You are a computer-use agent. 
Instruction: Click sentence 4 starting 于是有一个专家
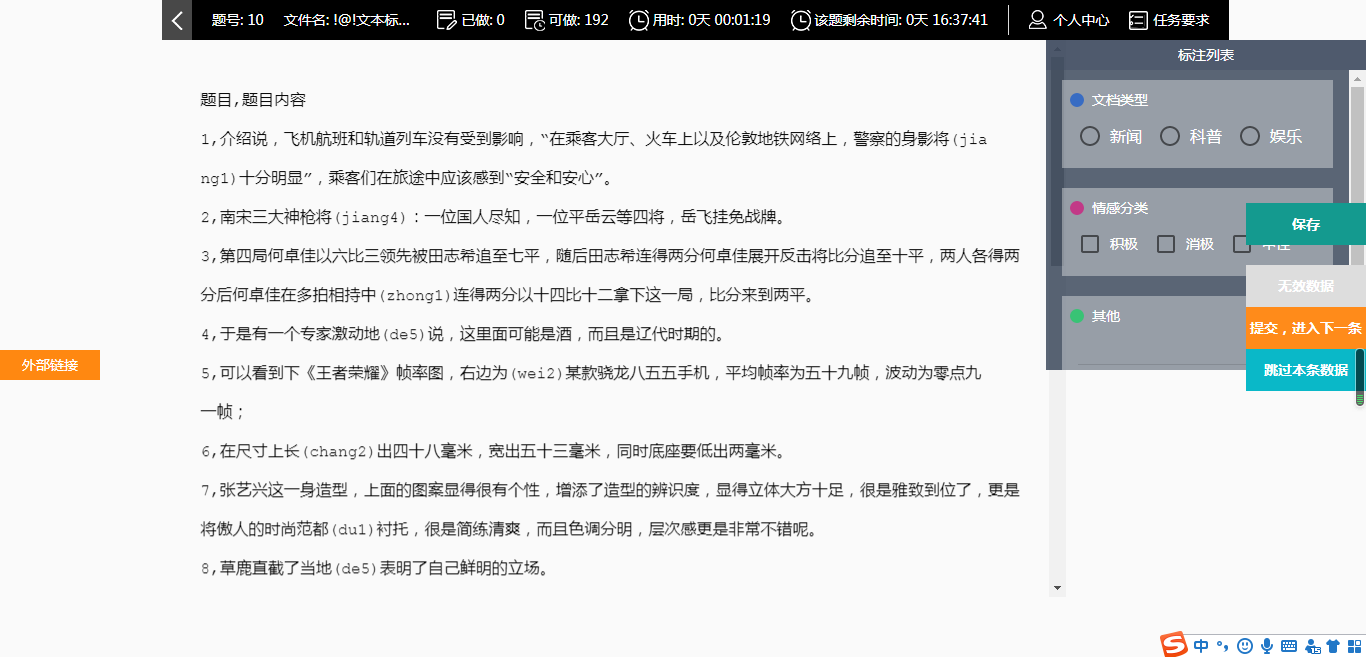462,334
